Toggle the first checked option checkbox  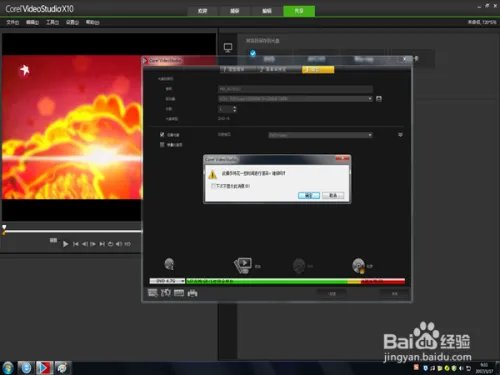(162, 134)
